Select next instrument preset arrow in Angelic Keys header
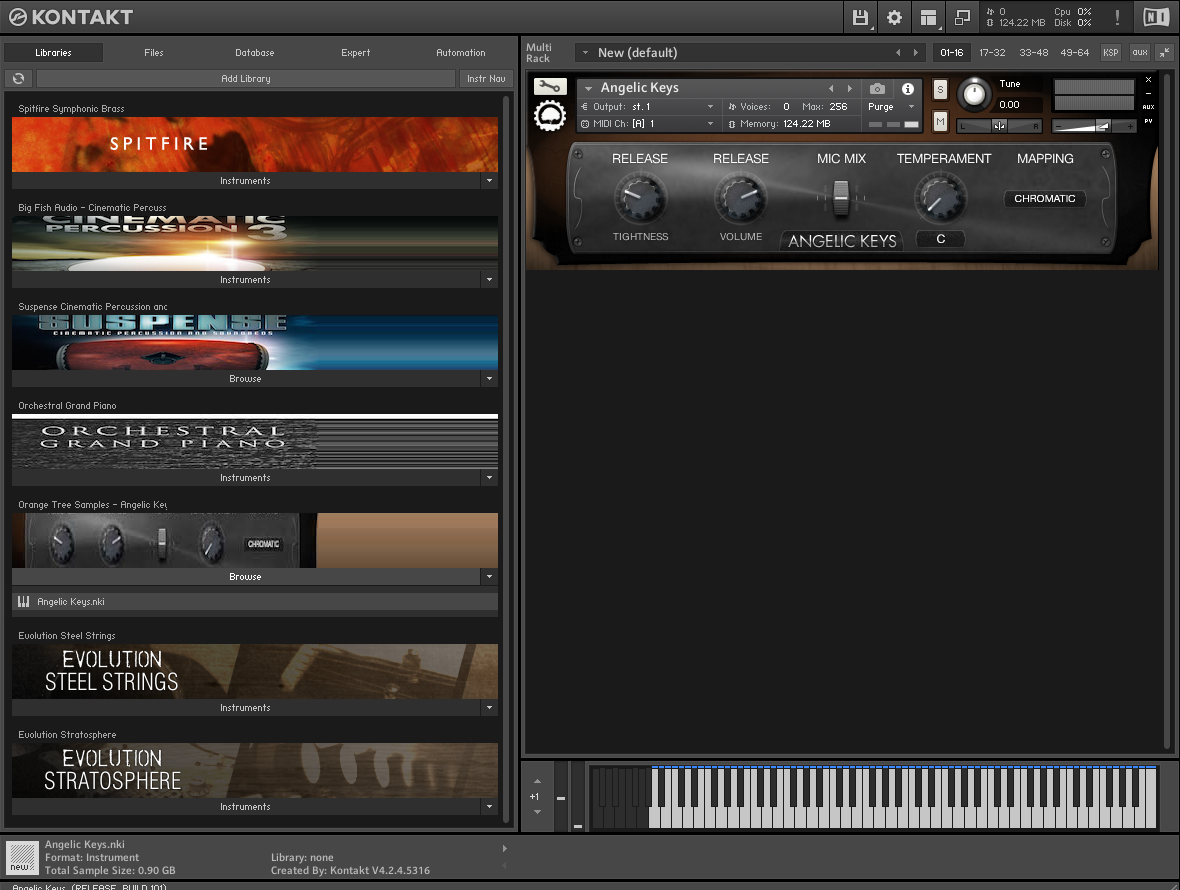Screen dimensions: 1180x890 point(850,89)
